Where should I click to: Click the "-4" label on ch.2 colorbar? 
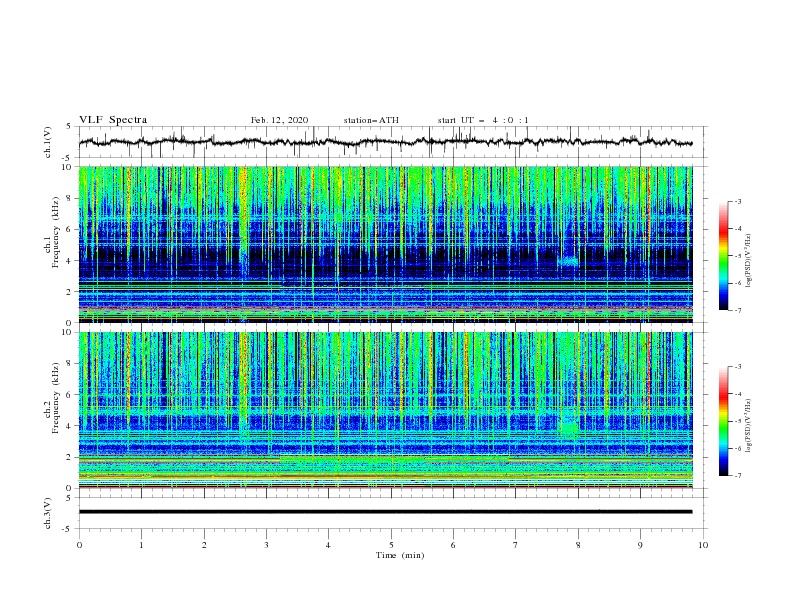point(736,394)
